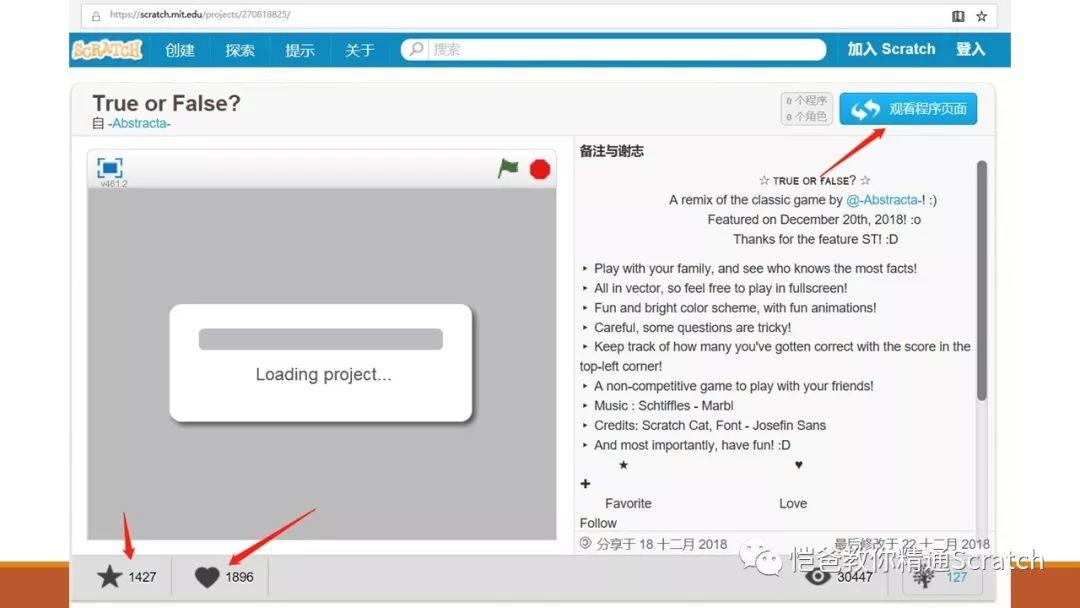Select the 提示 navigation item

click(x=300, y=50)
